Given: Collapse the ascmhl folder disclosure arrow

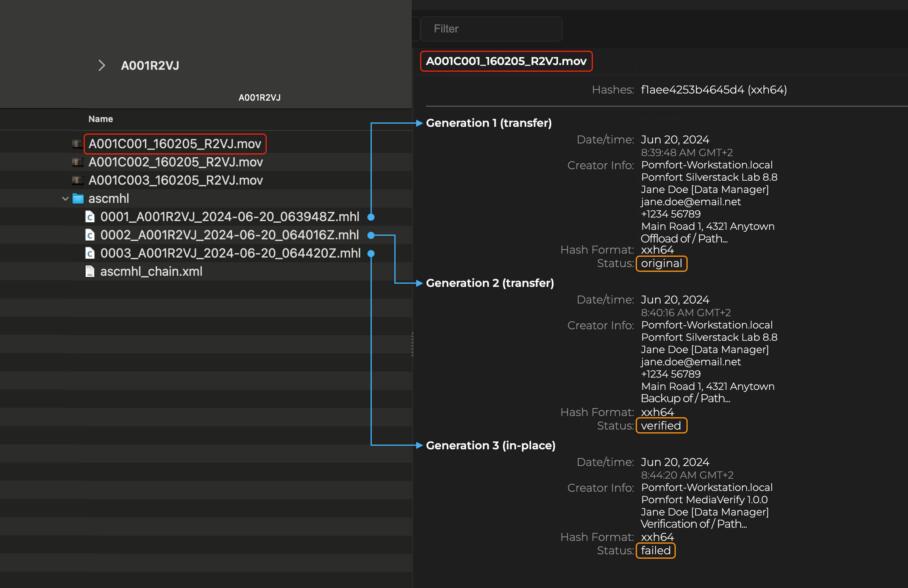Looking at the screenshot, I should pos(65,199).
